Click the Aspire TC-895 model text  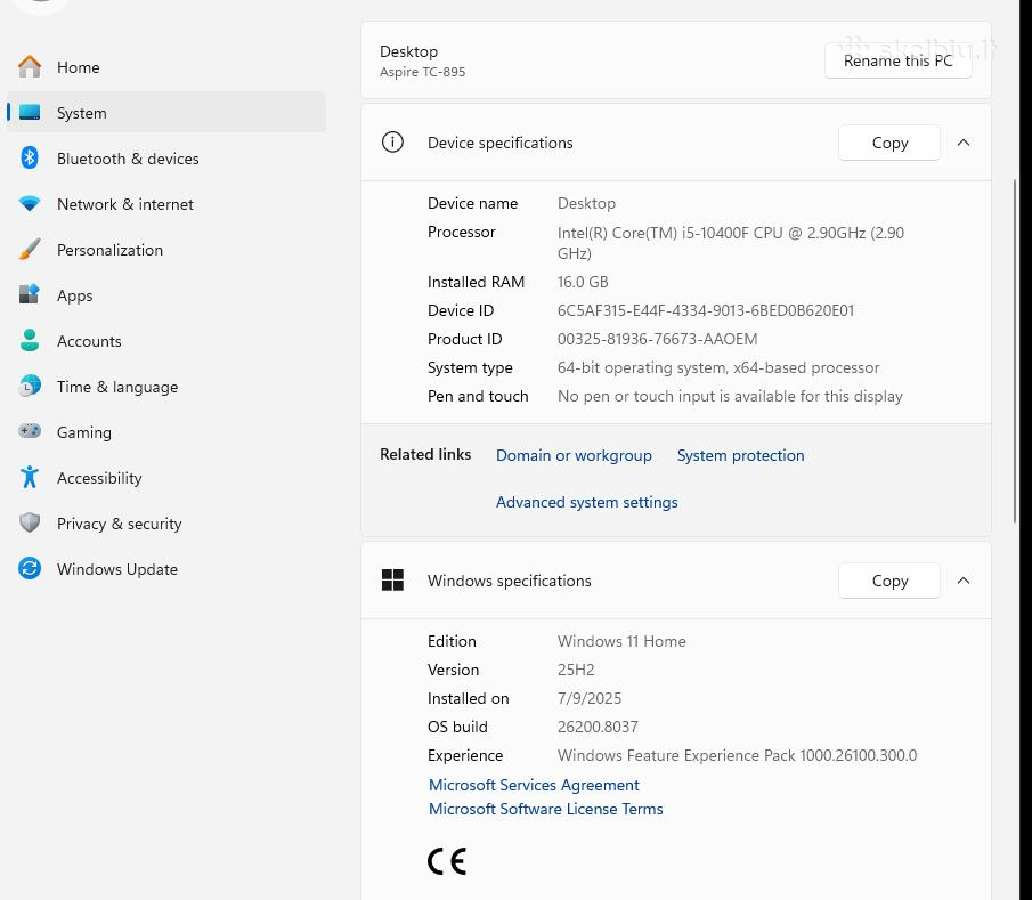point(422,72)
